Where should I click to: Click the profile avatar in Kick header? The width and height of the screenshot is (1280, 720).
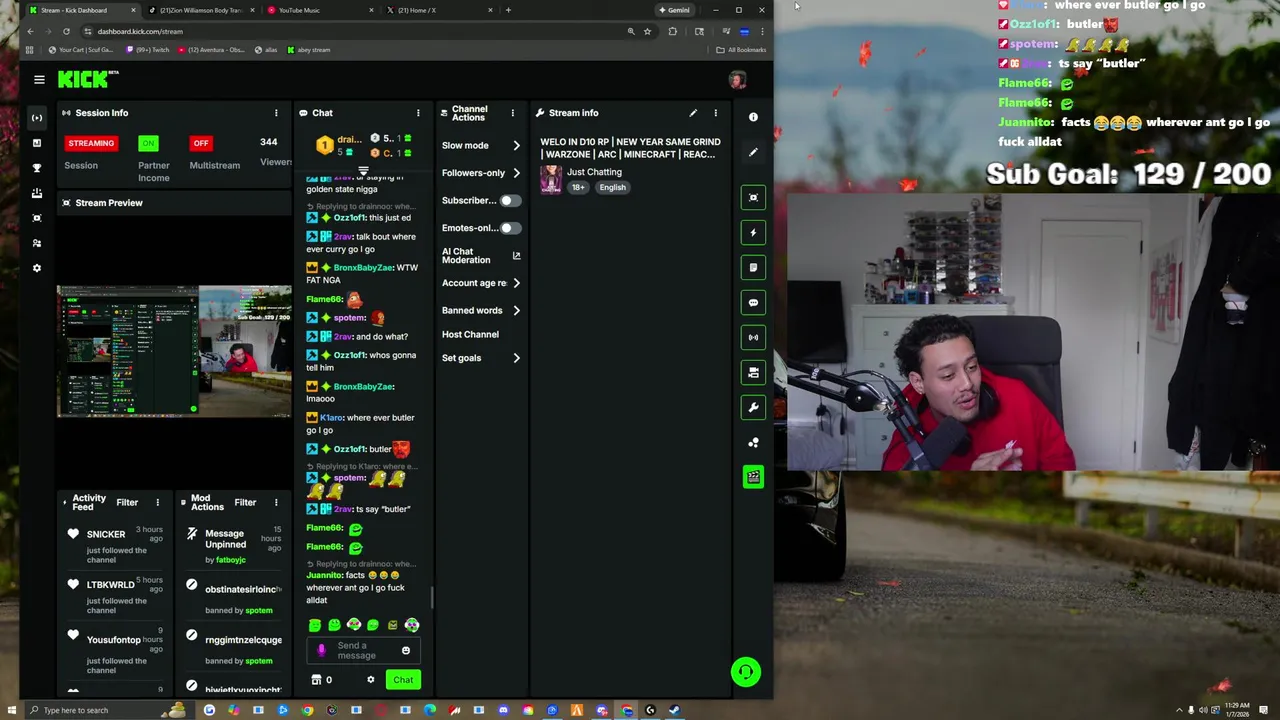tap(737, 80)
